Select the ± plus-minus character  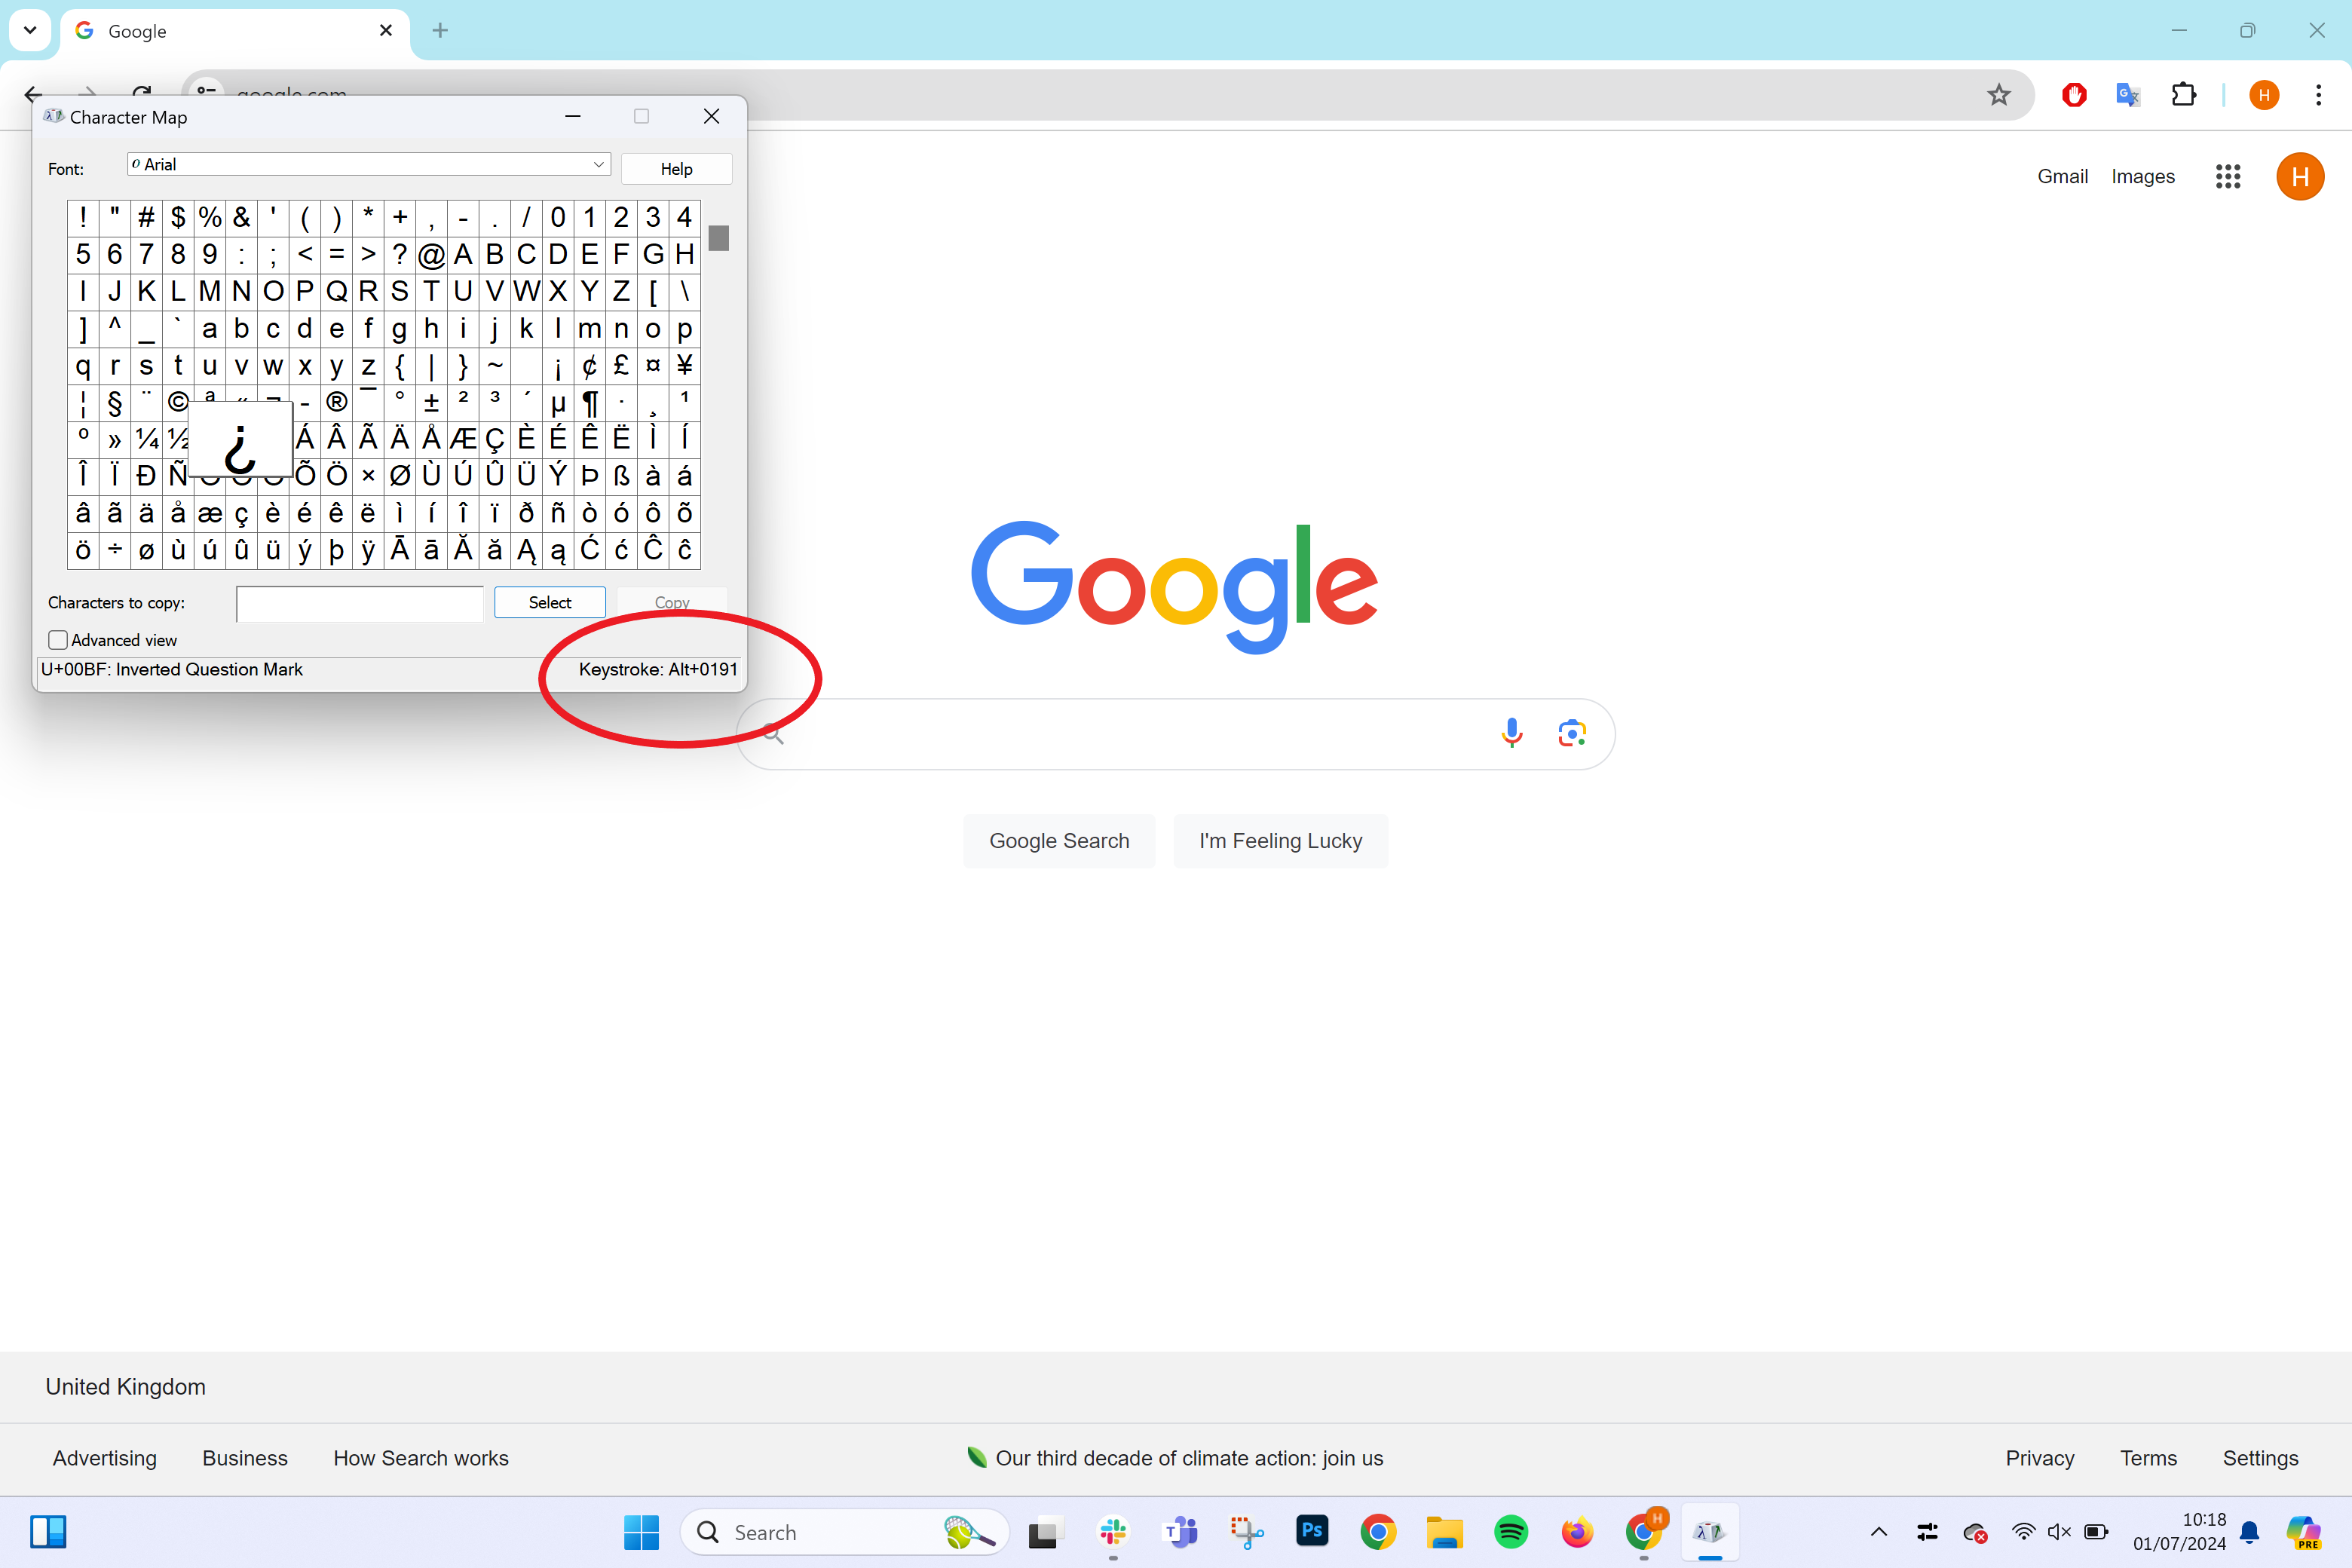point(431,402)
